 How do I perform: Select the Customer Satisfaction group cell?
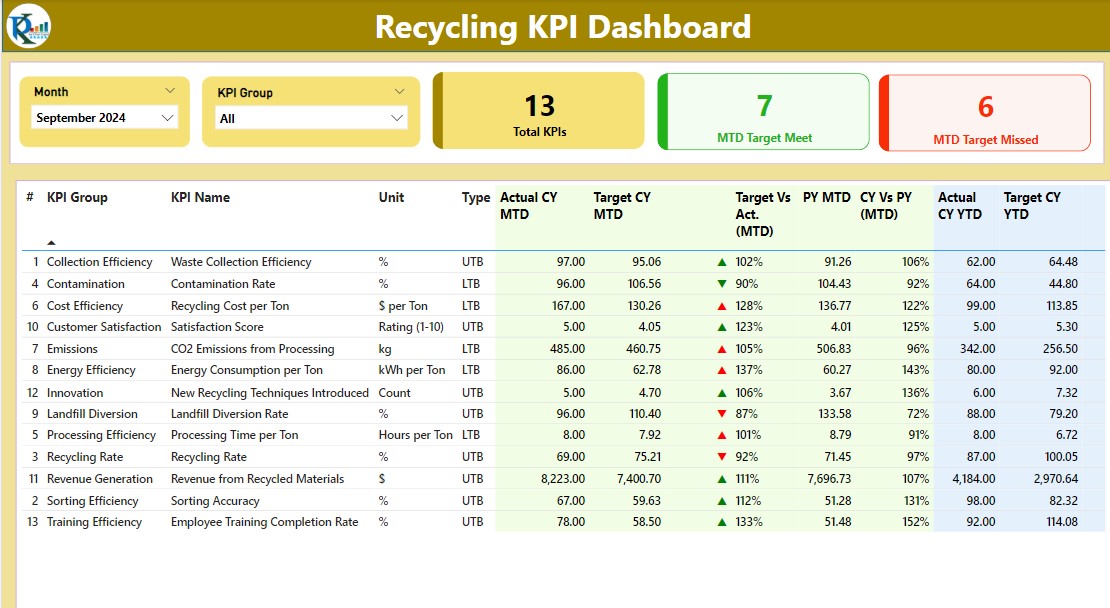[104, 327]
